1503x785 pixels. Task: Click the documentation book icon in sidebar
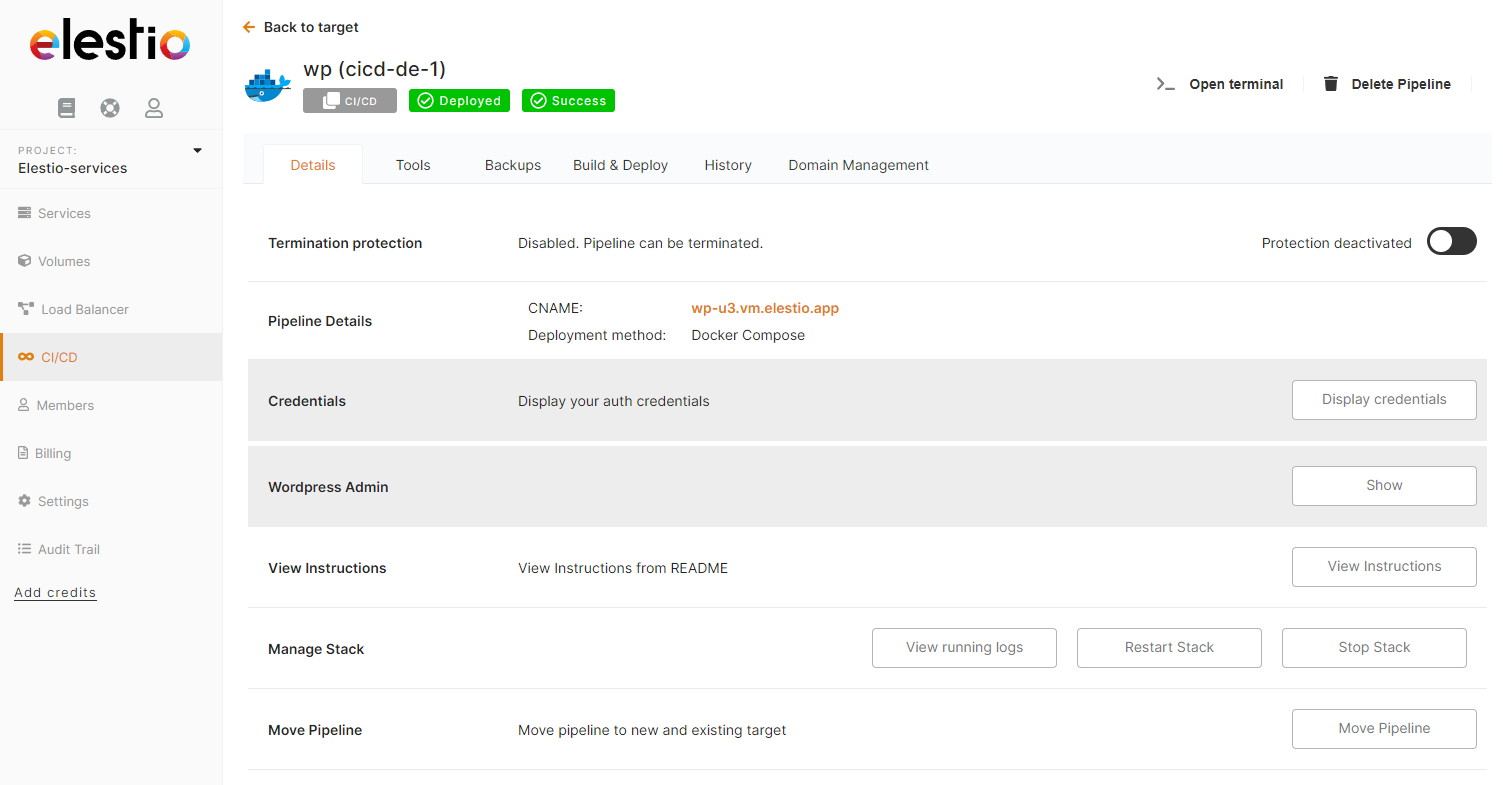click(67, 108)
